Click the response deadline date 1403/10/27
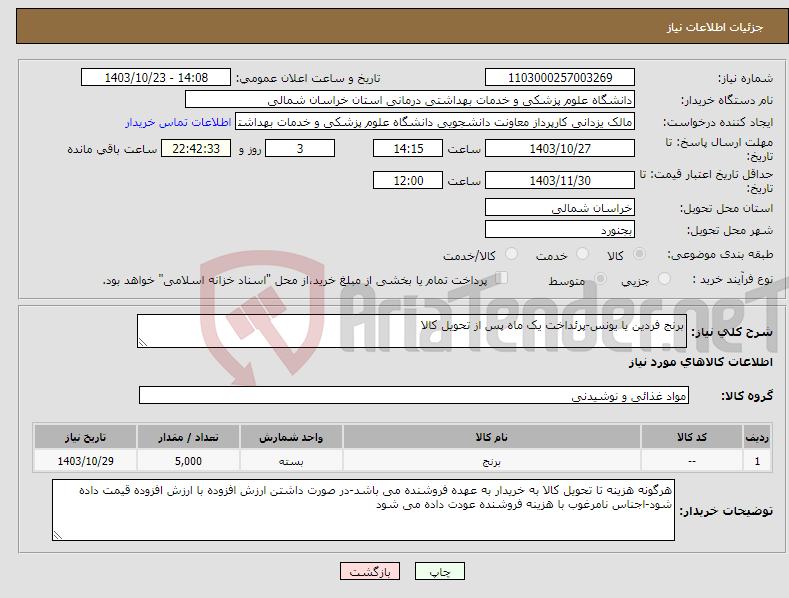Screen dimensions: 789x598 (560, 148)
